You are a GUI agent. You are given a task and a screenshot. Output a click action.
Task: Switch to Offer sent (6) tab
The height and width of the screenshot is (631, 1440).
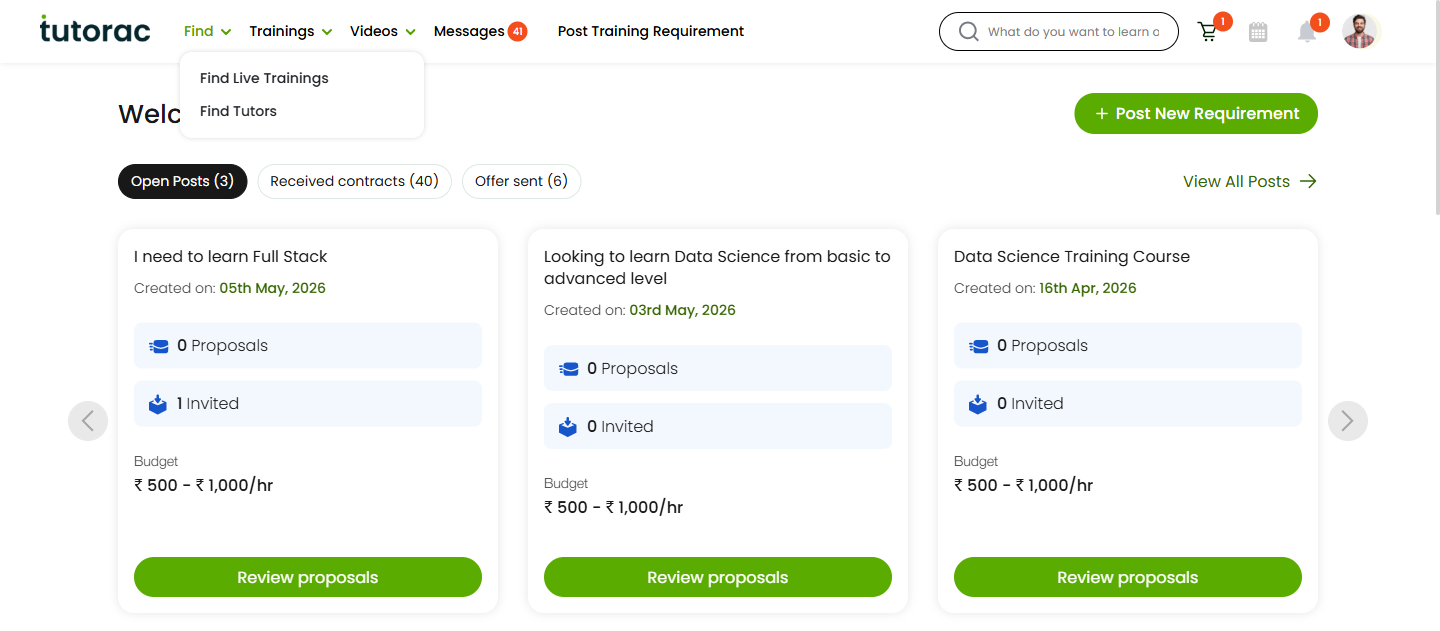(x=521, y=181)
